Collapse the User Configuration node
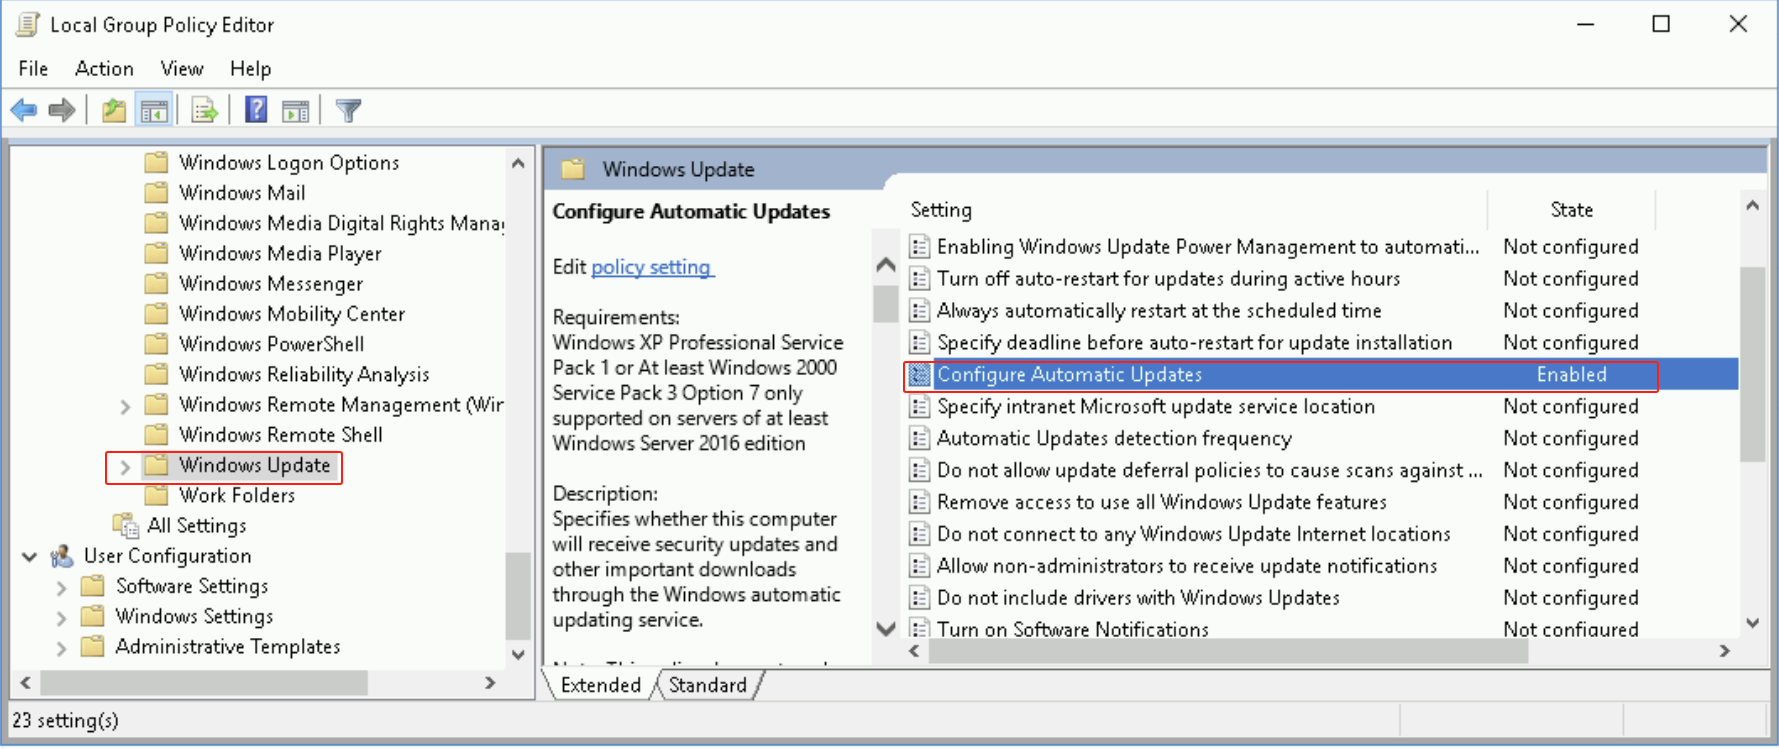Image resolution: width=1779 pixels, height=749 pixels. point(30,556)
